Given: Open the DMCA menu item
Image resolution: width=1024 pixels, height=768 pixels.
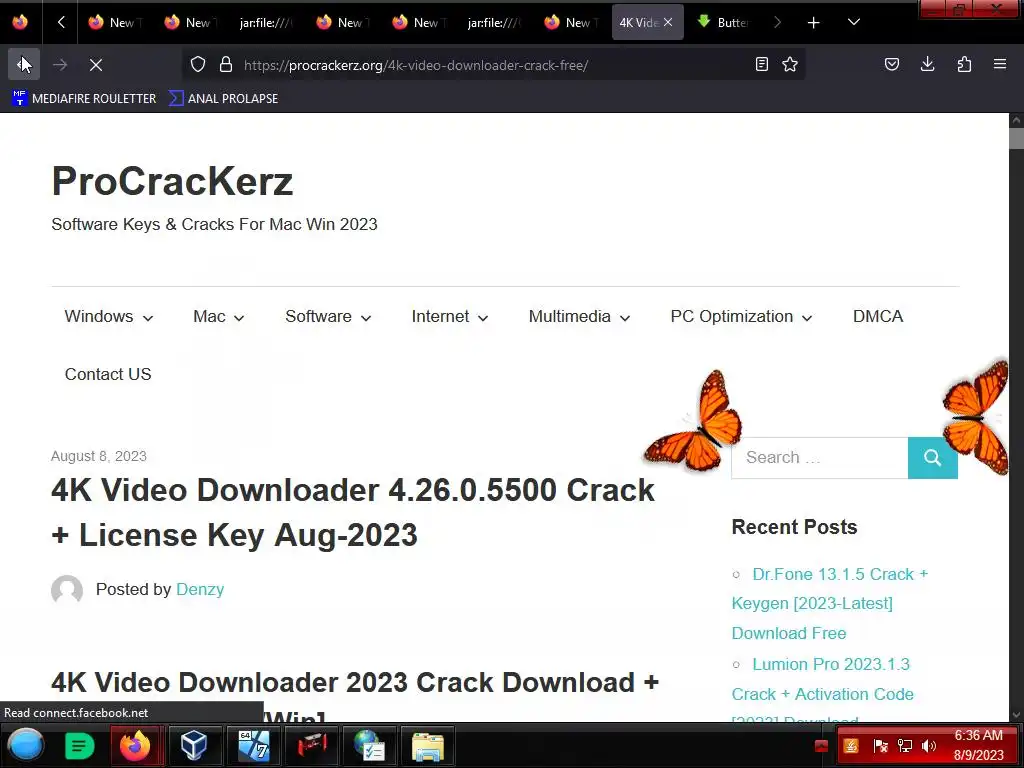Looking at the screenshot, I should click(x=878, y=317).
